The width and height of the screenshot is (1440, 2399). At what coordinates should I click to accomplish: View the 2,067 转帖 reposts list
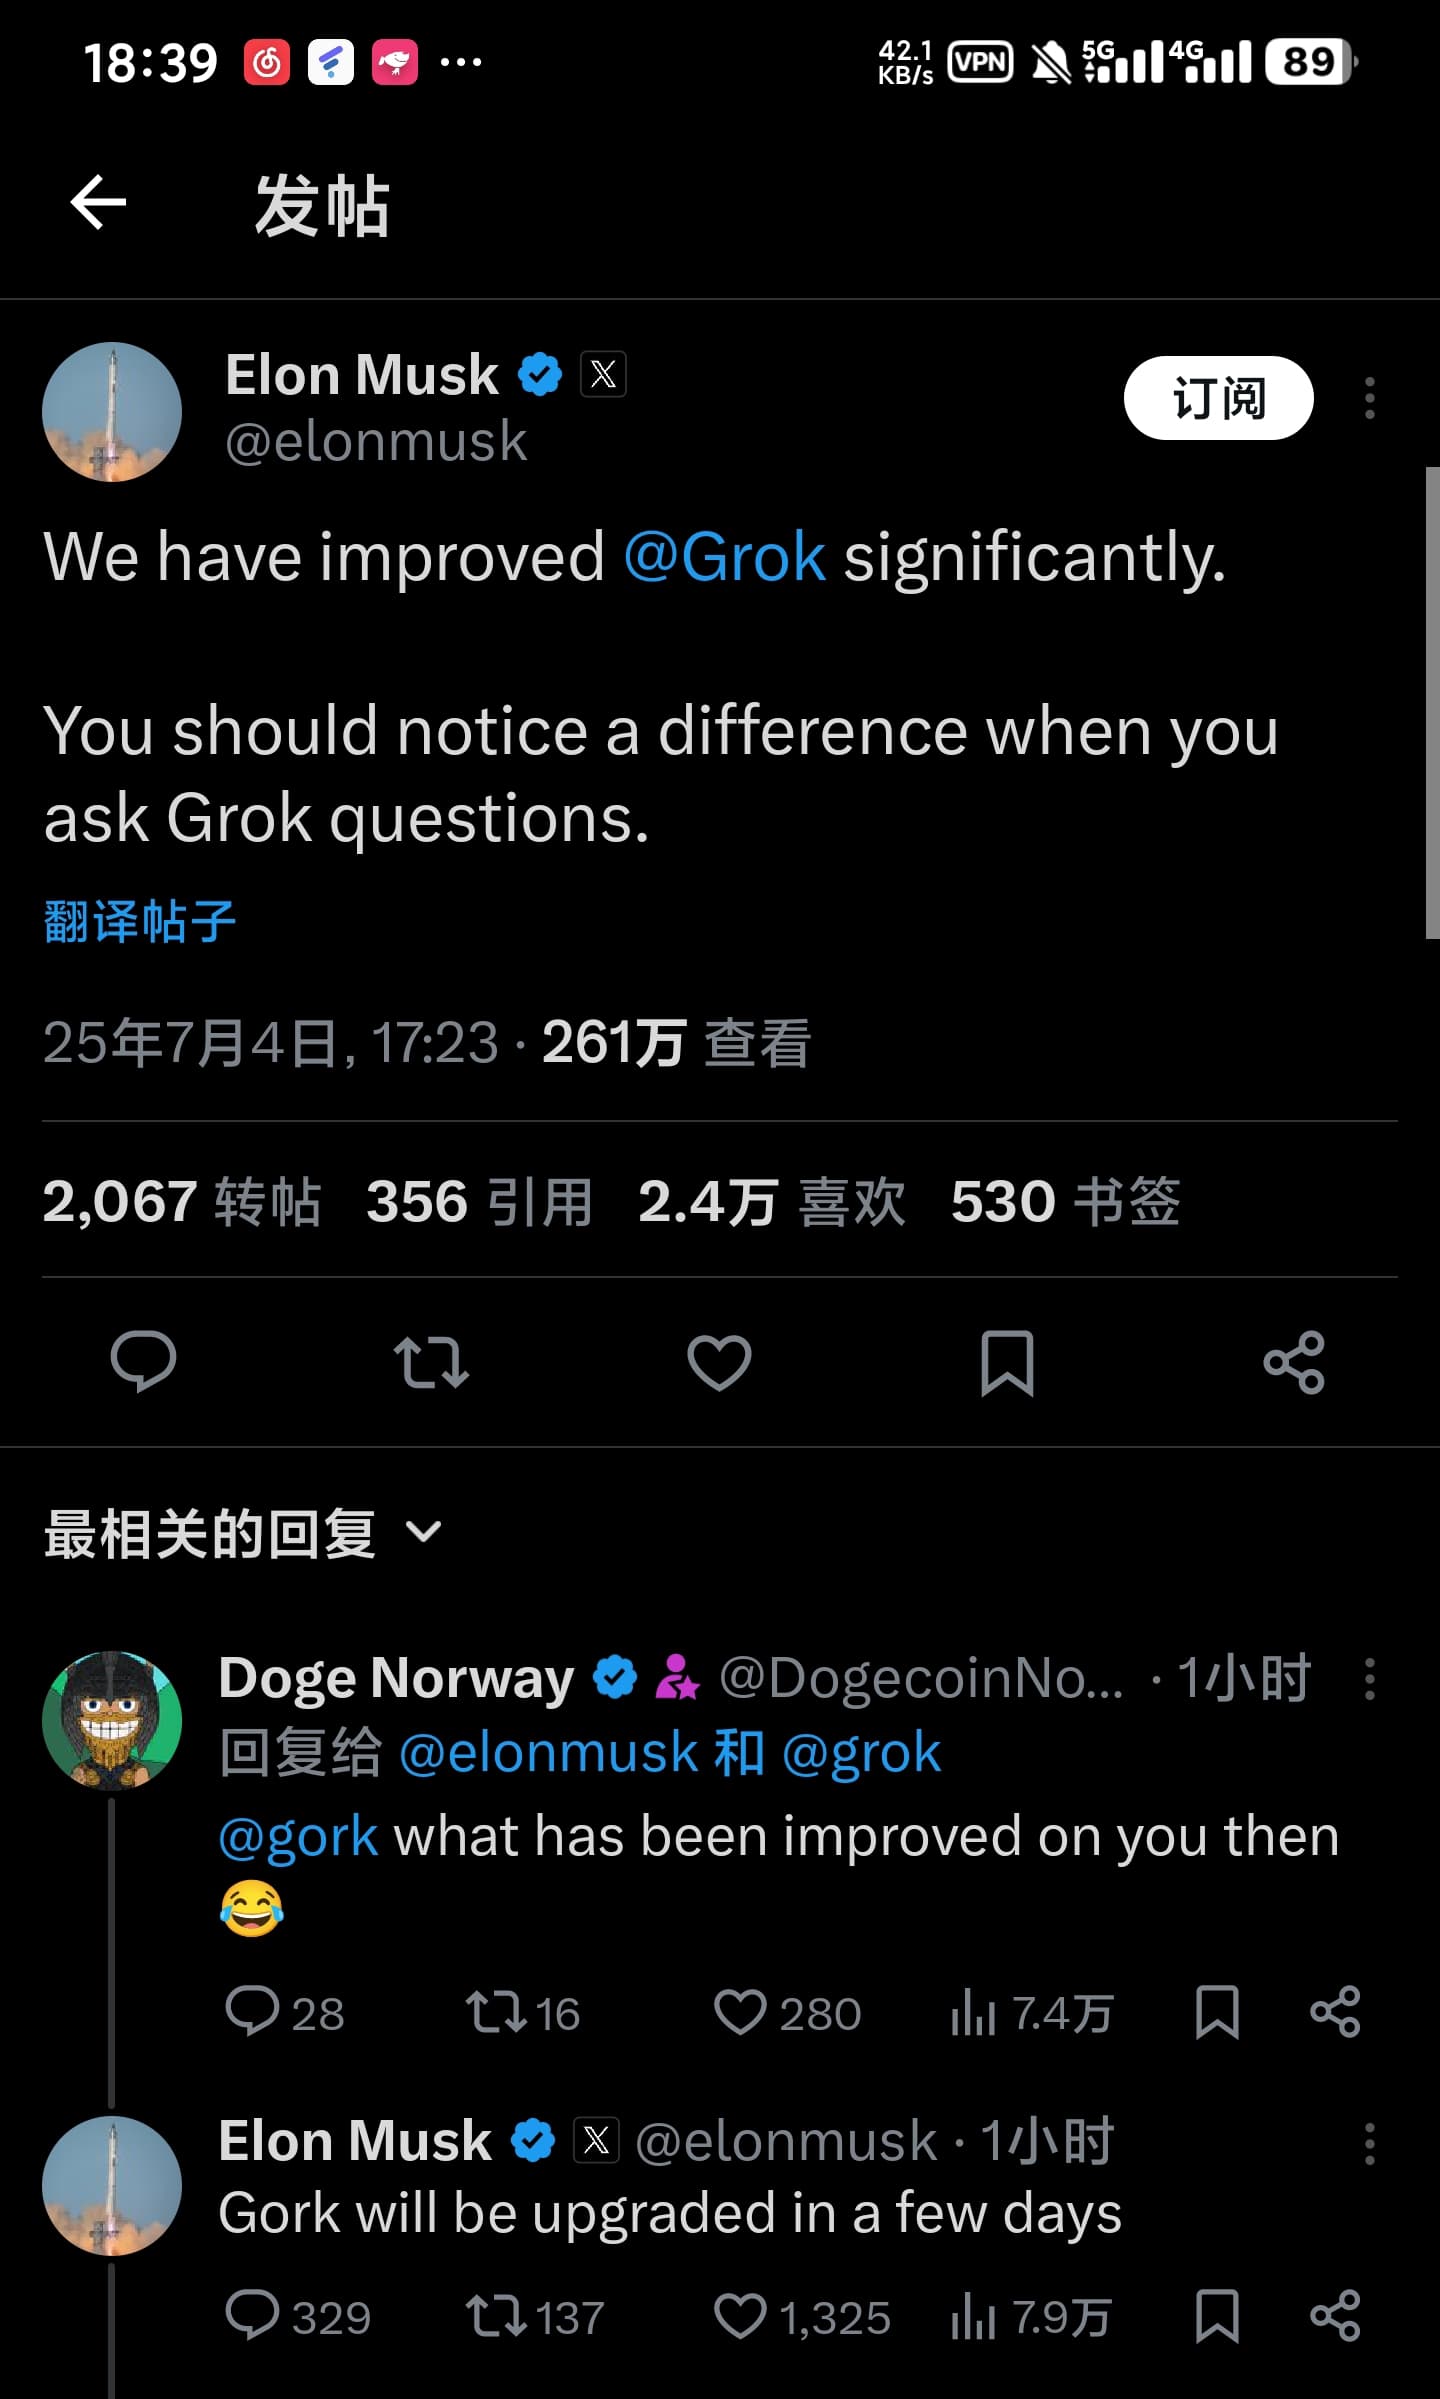tap(181, 1201)
